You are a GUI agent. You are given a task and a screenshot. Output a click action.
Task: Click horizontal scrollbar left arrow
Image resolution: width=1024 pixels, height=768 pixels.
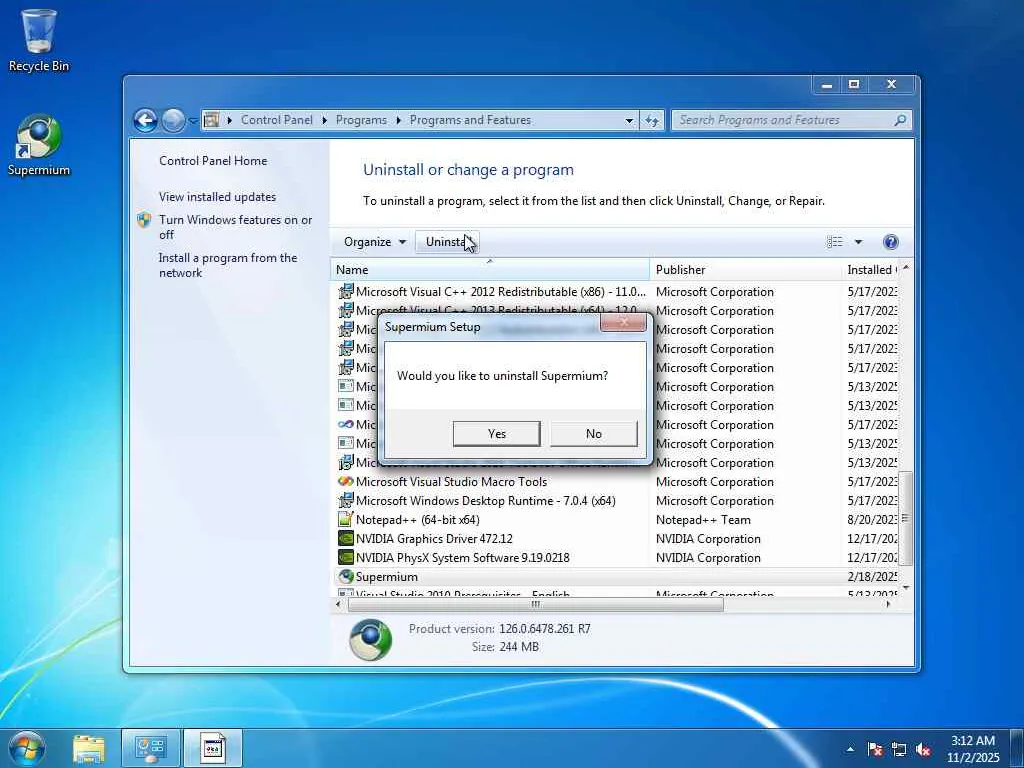pos(338,605)
